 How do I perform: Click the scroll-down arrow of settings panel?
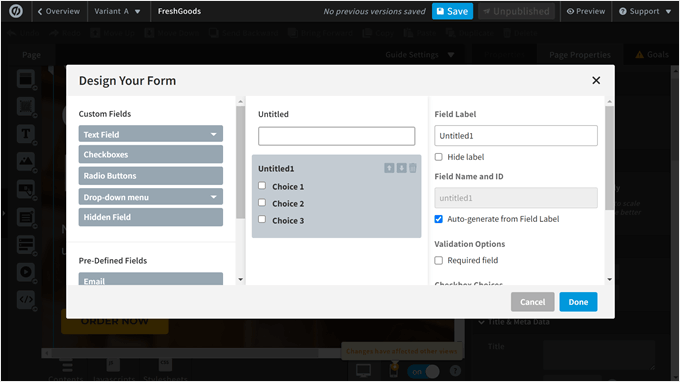609,280
